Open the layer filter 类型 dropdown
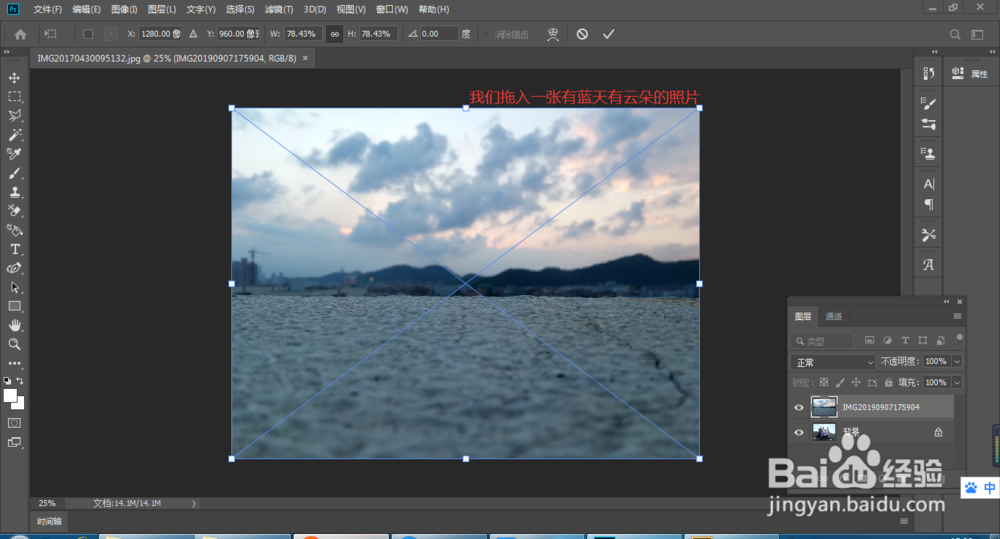The width and height of the screenshot is (1000, 539). coord(822,341)
